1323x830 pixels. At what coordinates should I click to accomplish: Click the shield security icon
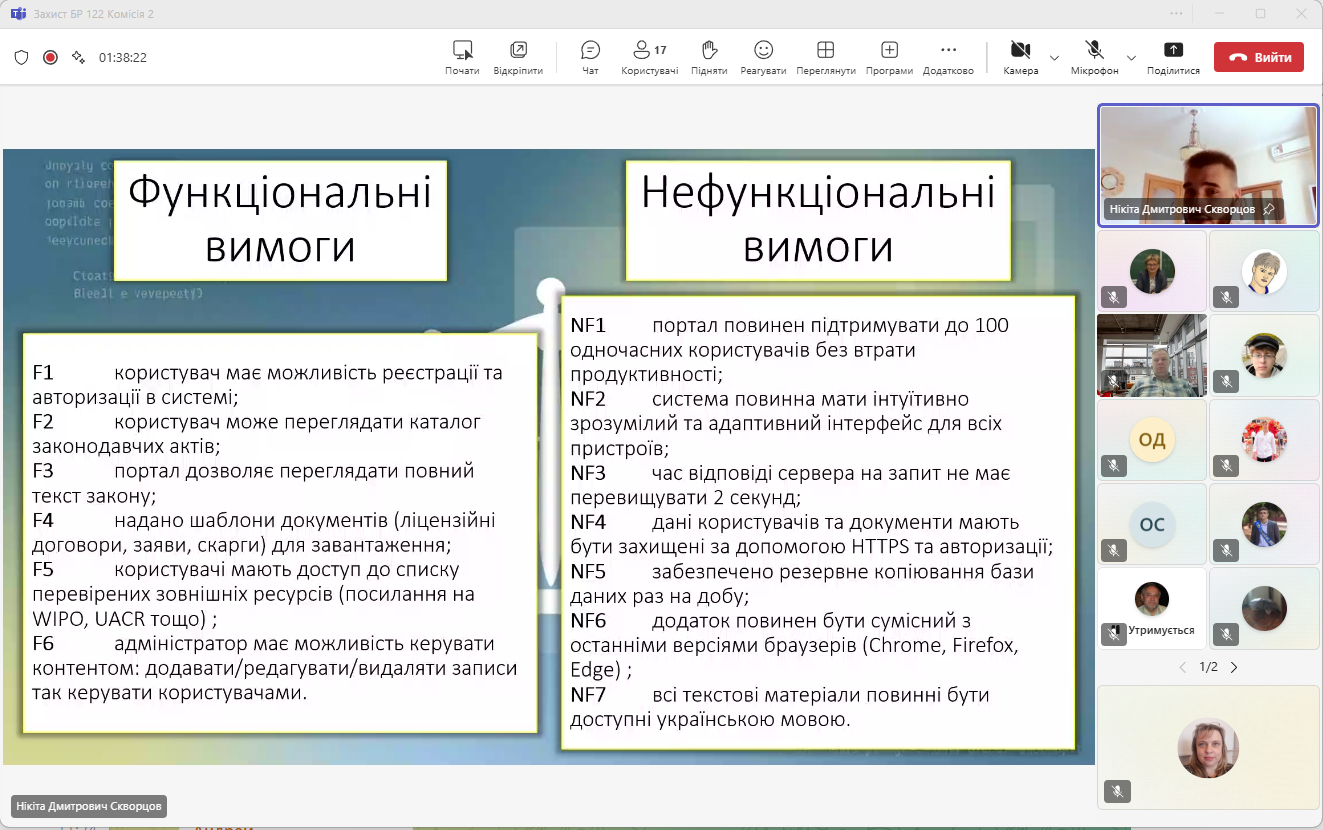(21, 58)
